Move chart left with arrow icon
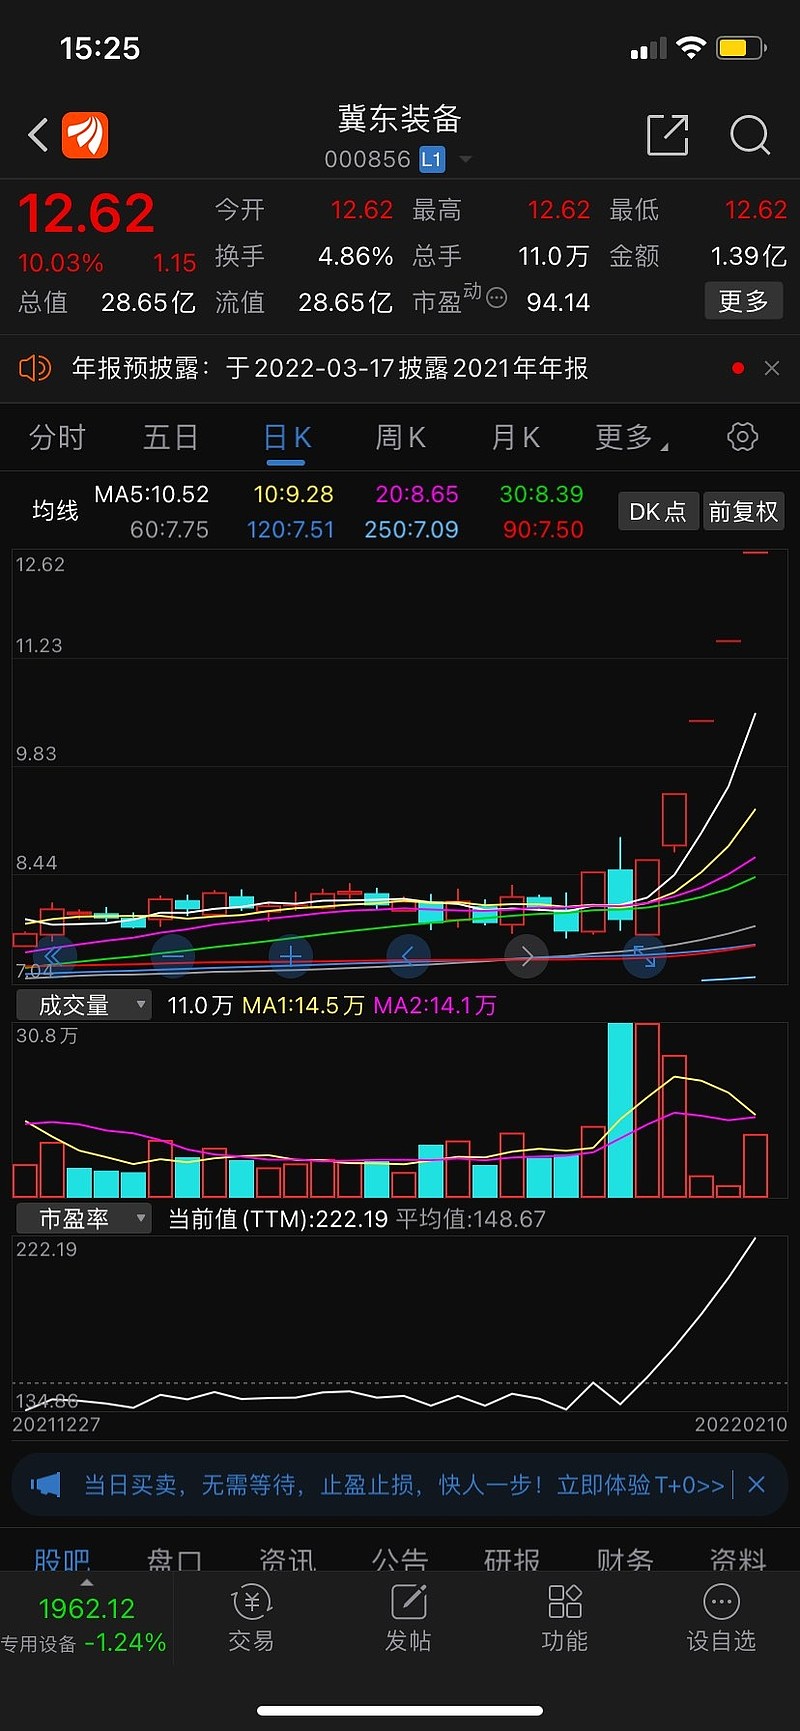Image resolution: width=800 pixels, height=1731 pixels. click(408, 957)
